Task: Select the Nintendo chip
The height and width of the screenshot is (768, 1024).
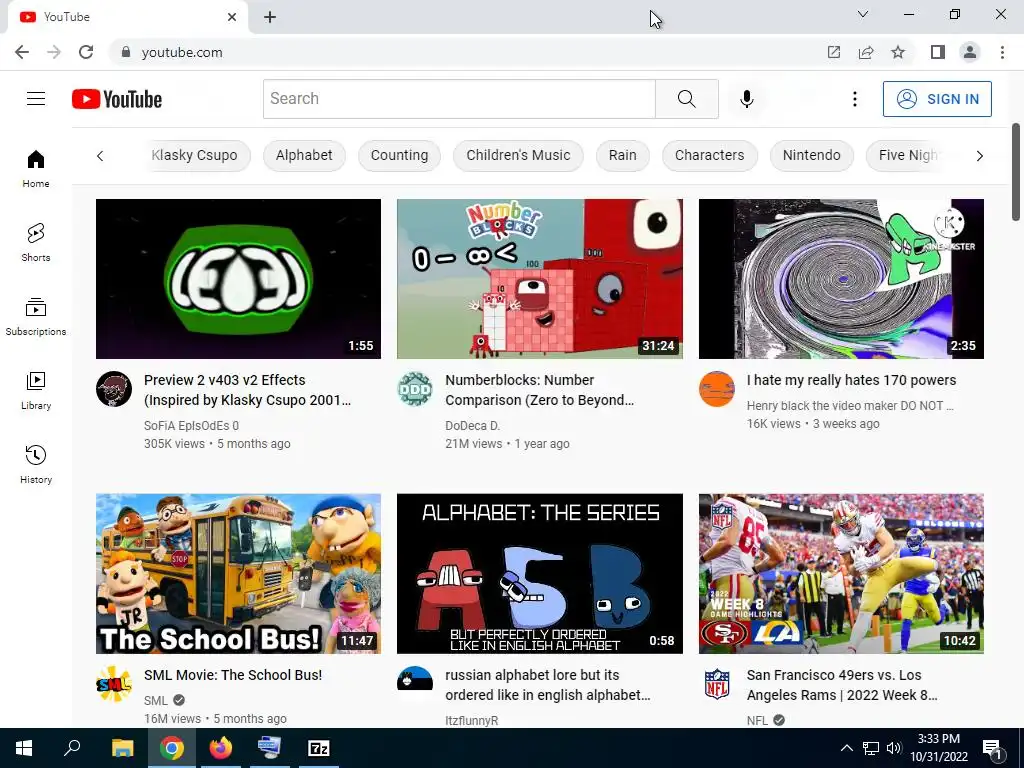Action: [x=811, y=155]
